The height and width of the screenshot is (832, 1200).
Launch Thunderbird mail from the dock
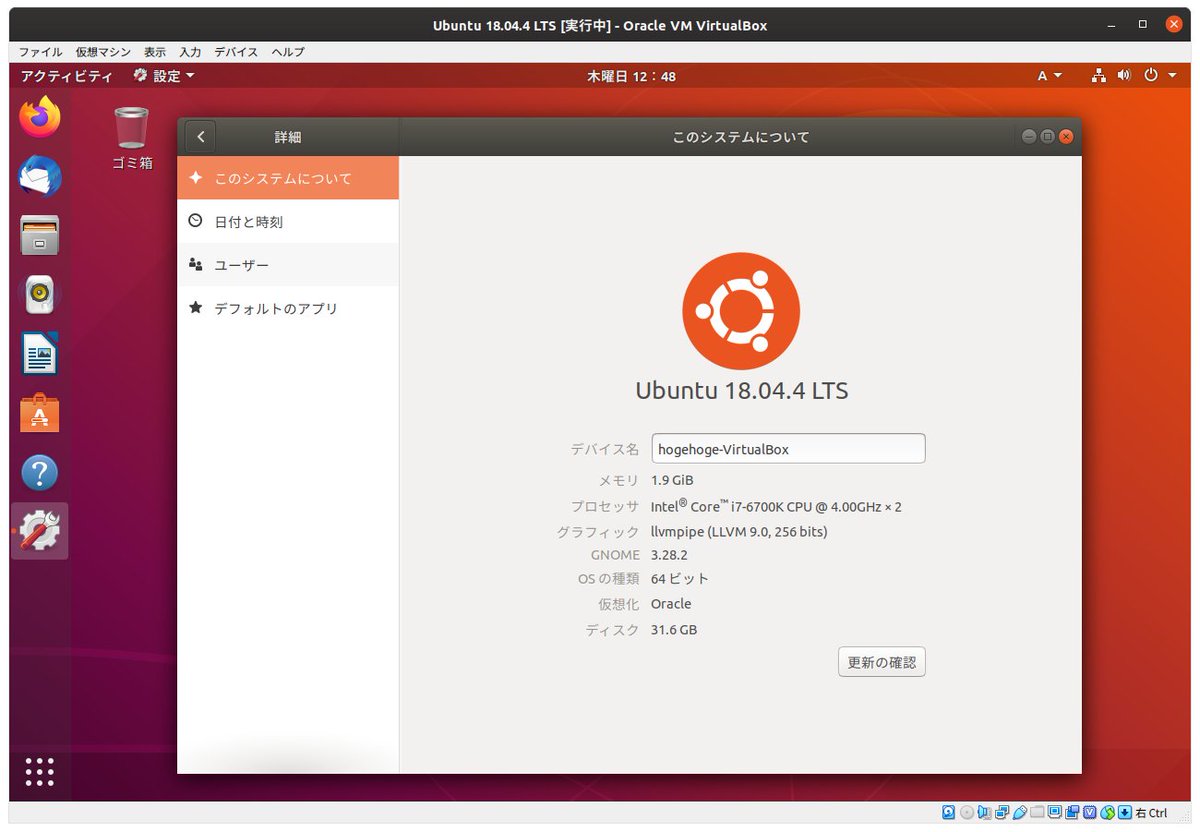click(x=40, y=177)
